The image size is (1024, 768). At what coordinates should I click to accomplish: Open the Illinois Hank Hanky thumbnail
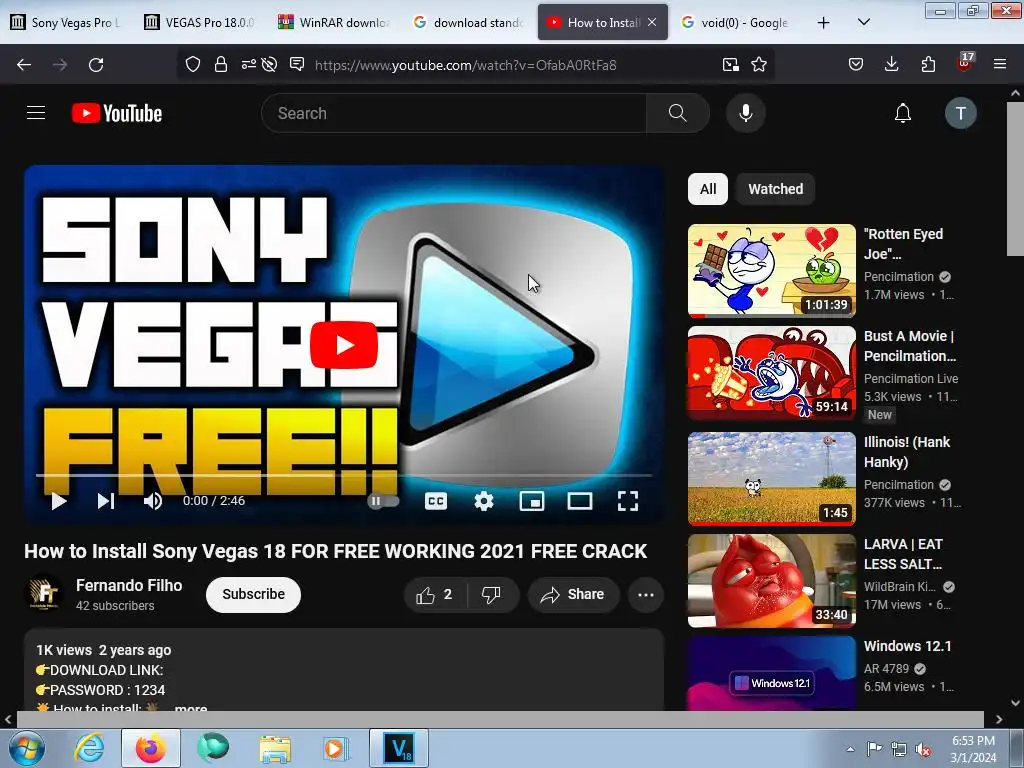coord(771,478)
